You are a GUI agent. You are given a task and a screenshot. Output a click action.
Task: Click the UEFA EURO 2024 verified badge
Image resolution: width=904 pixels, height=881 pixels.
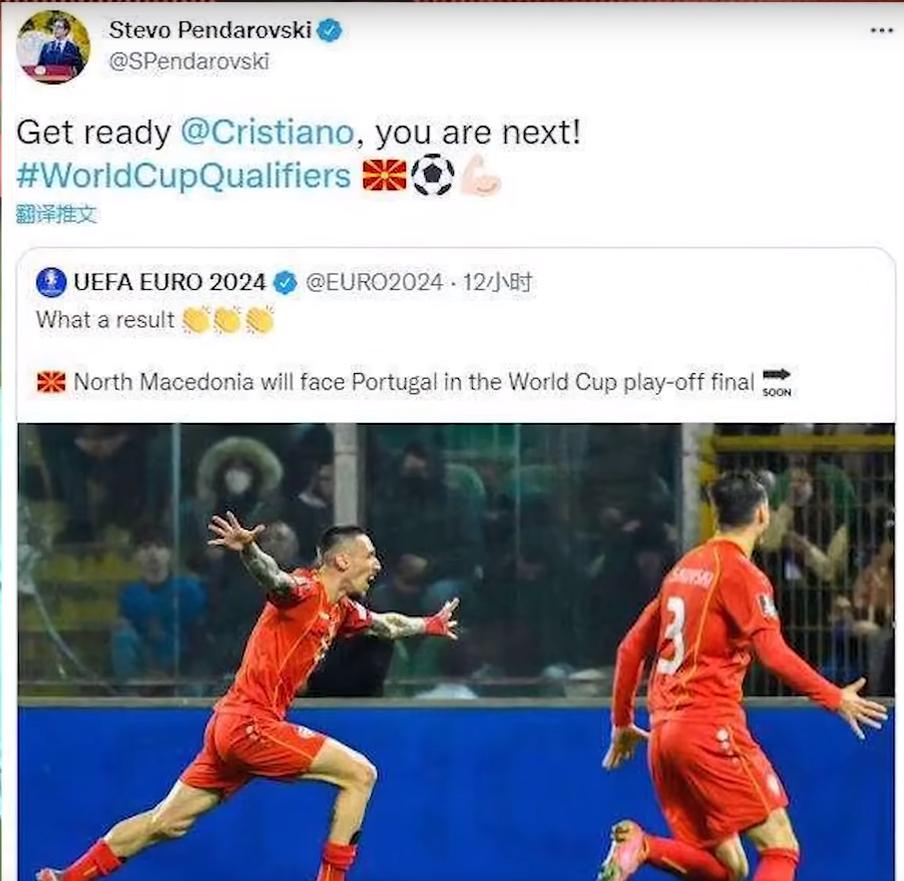point(285,283)
